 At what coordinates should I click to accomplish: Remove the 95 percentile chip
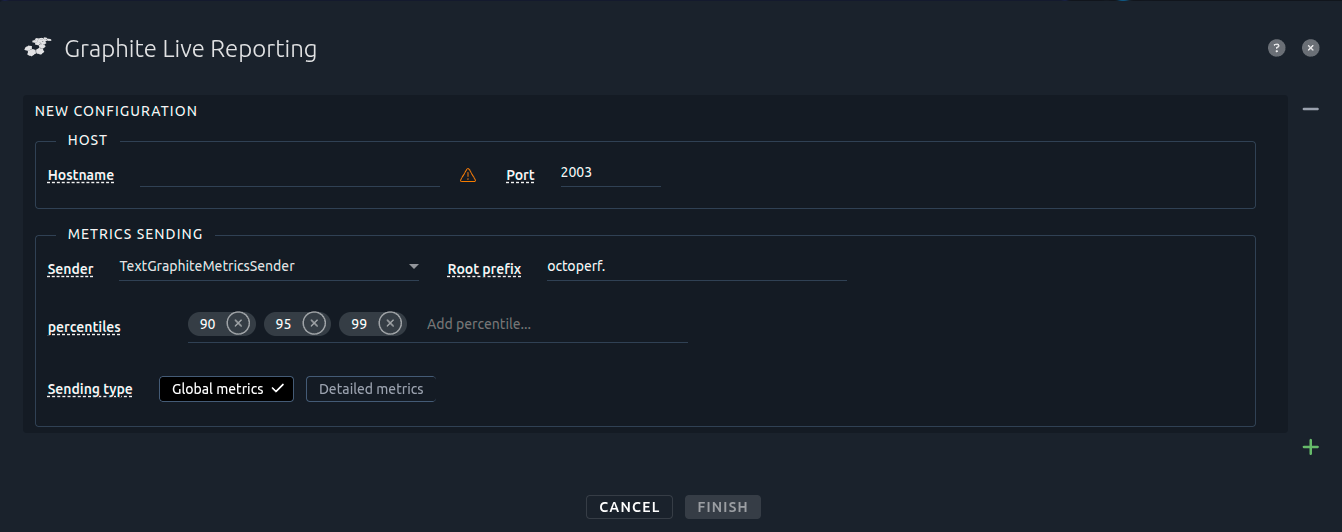pyautogui.click(x=313, y=324)
